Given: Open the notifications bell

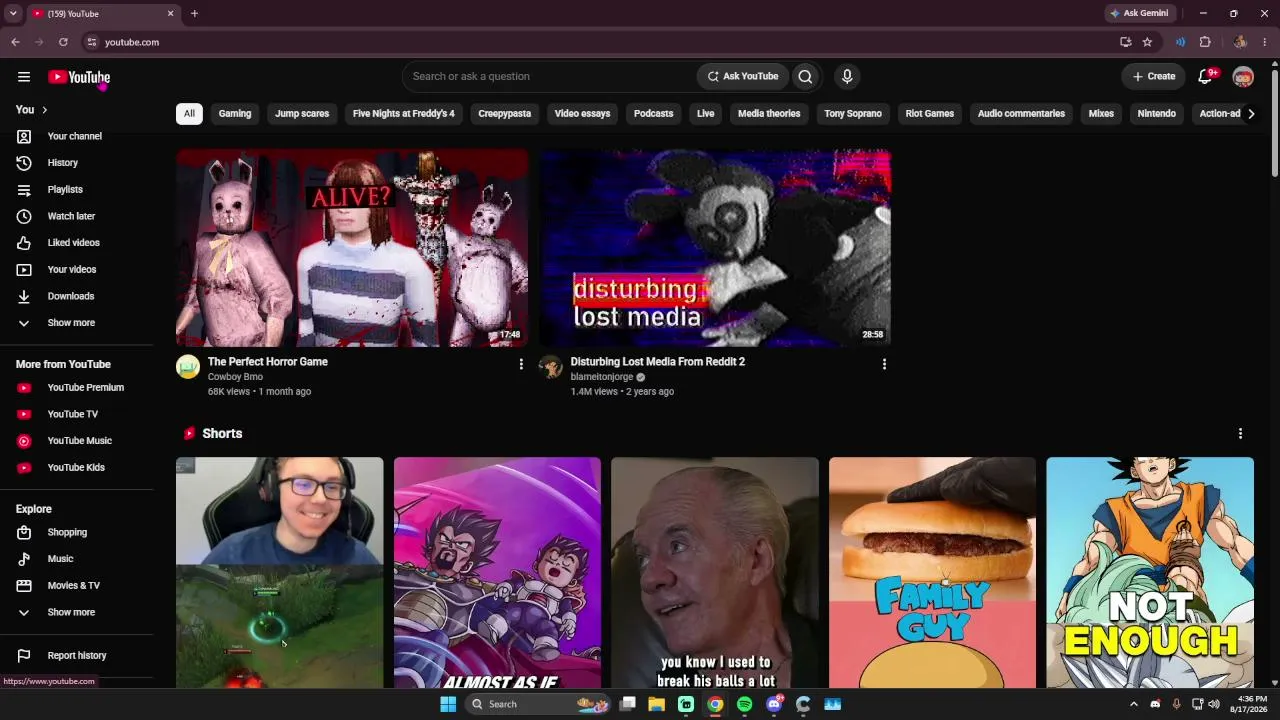Looking at the screenshot, I should pos(1205,77).
